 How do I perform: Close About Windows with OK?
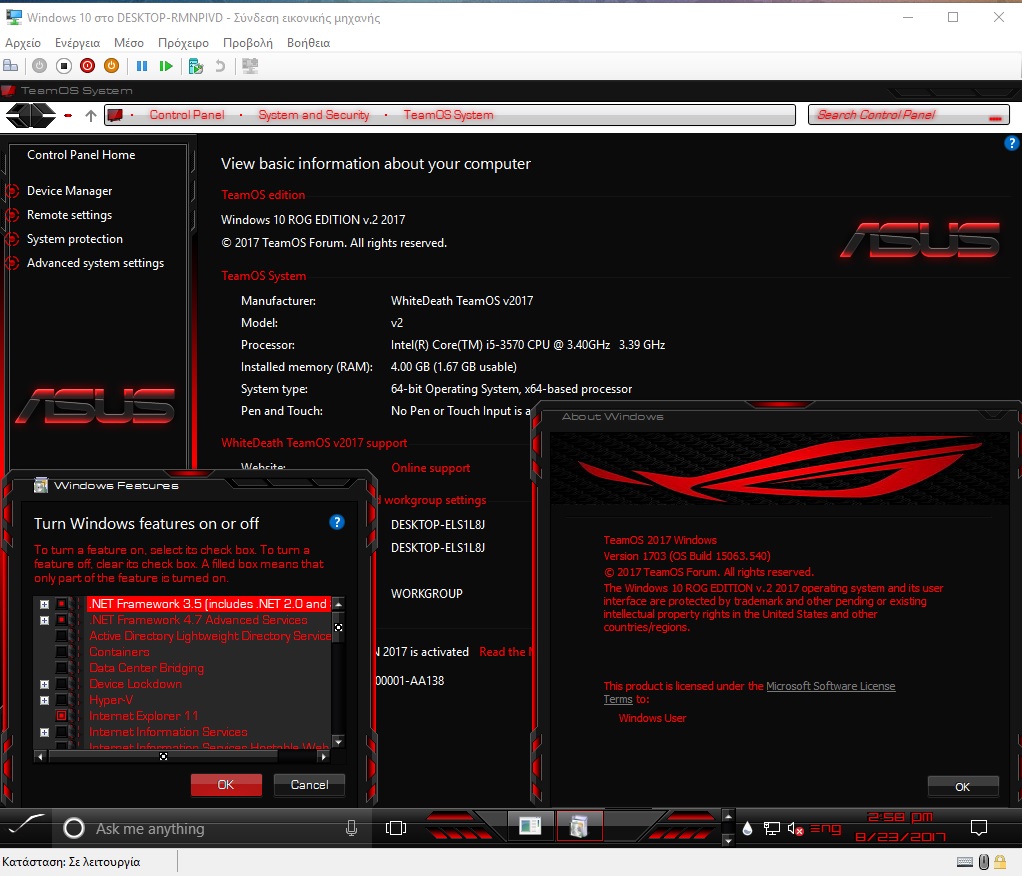pyautogui.click(x=963, y=787)
